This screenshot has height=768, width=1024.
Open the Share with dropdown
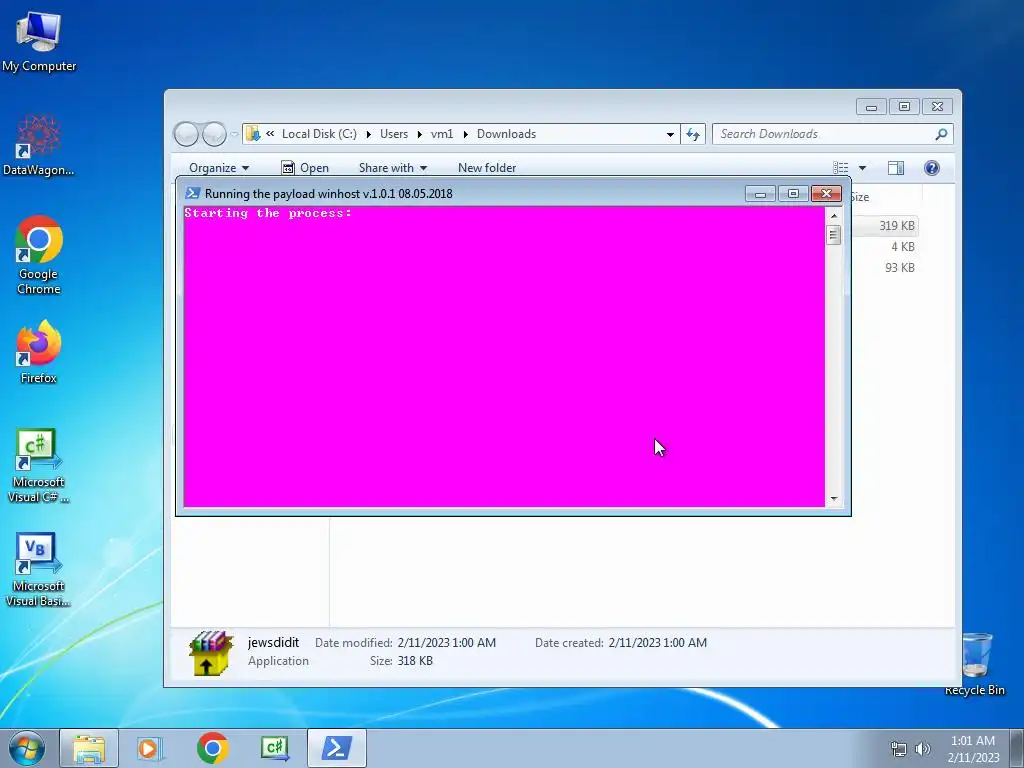[x=392, y=168]
